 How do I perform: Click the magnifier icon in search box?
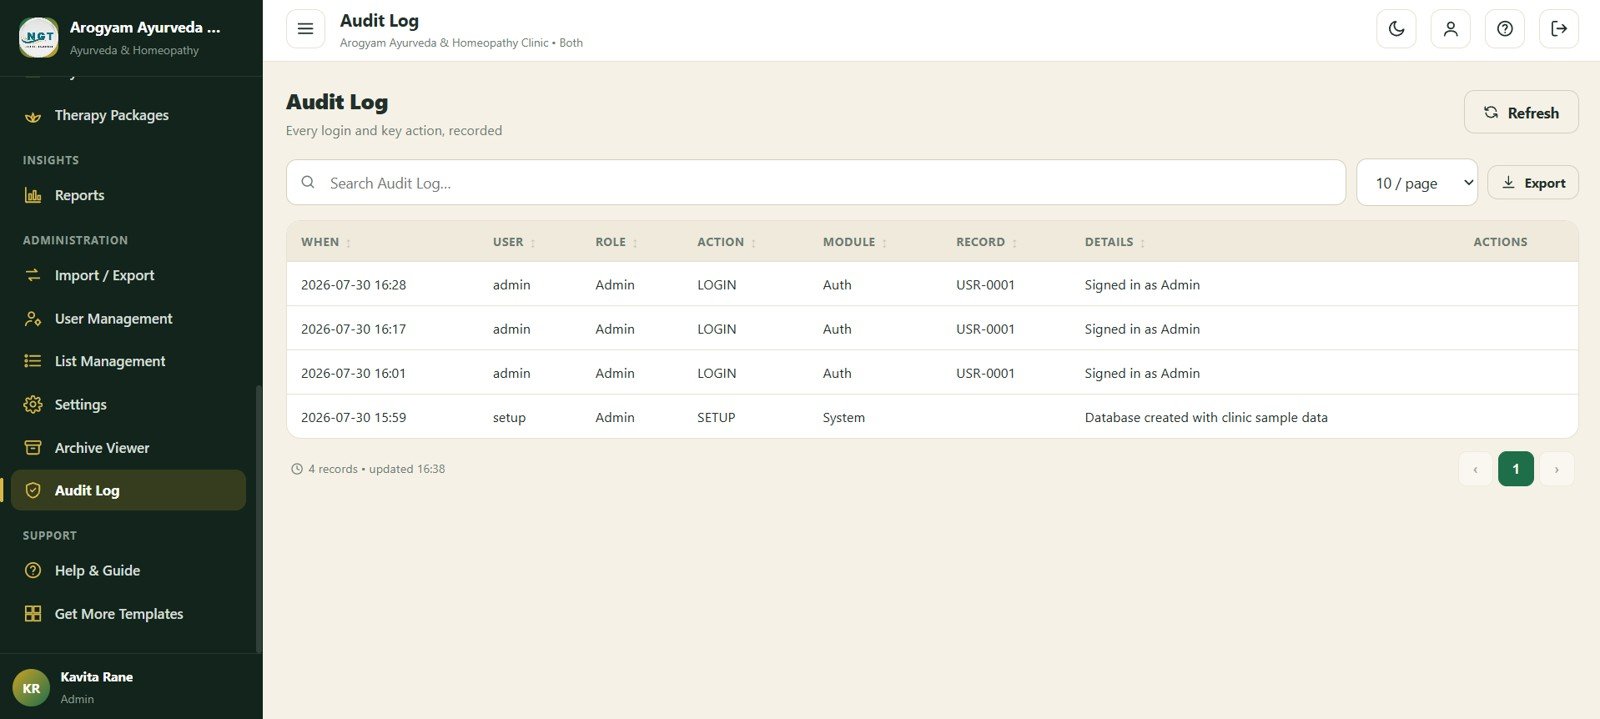point(308,182)
